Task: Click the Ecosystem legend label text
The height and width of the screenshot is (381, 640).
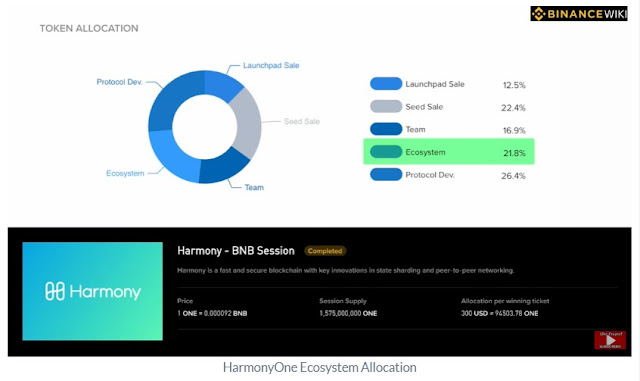Action: (x=425, y=152)
